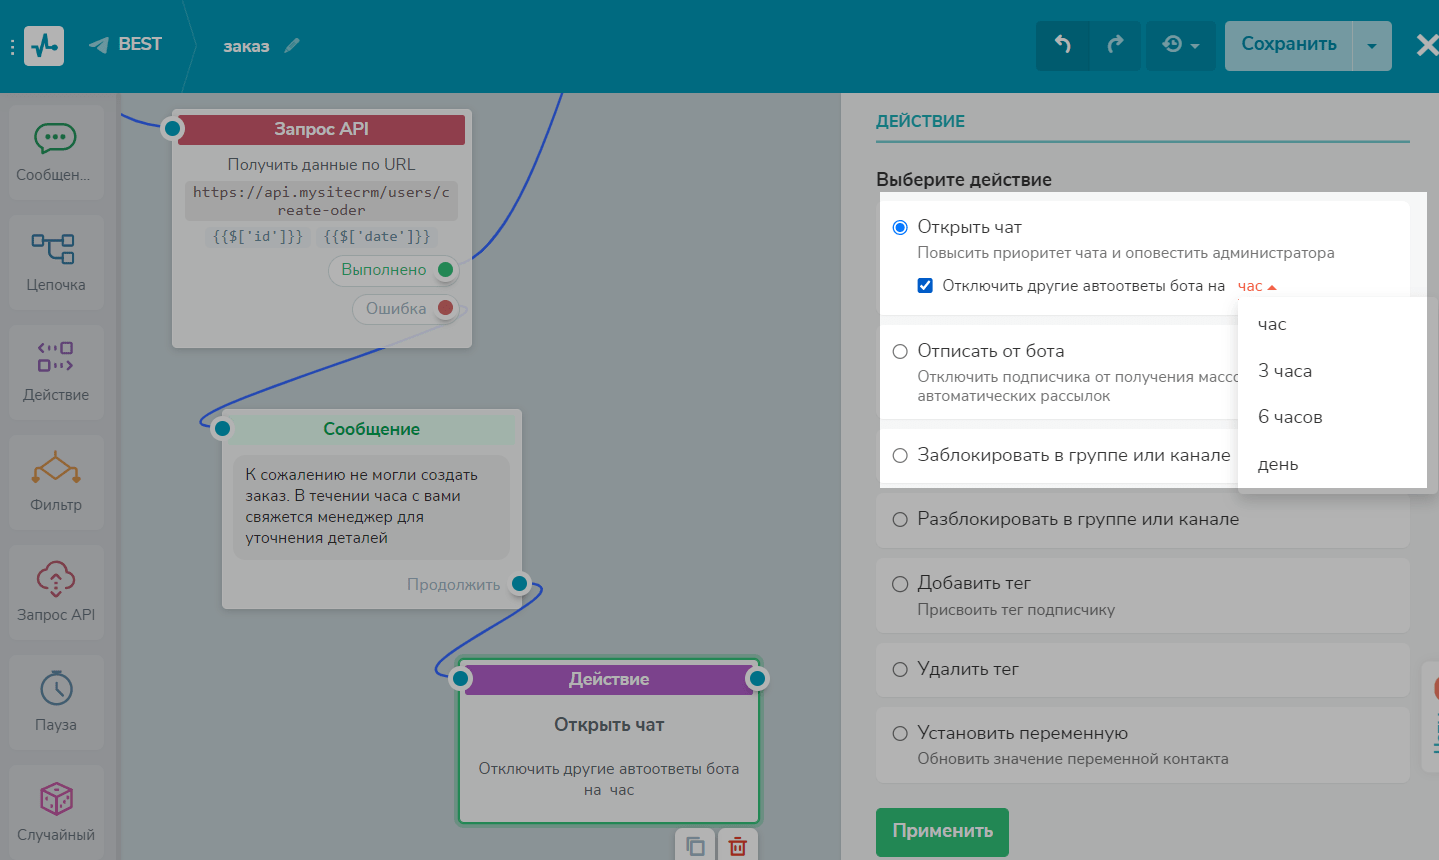The image size is (1439, 860).
Task: Add a Сообщение block from sidebar
Action: pyautogui.click(x=56, y=152)
